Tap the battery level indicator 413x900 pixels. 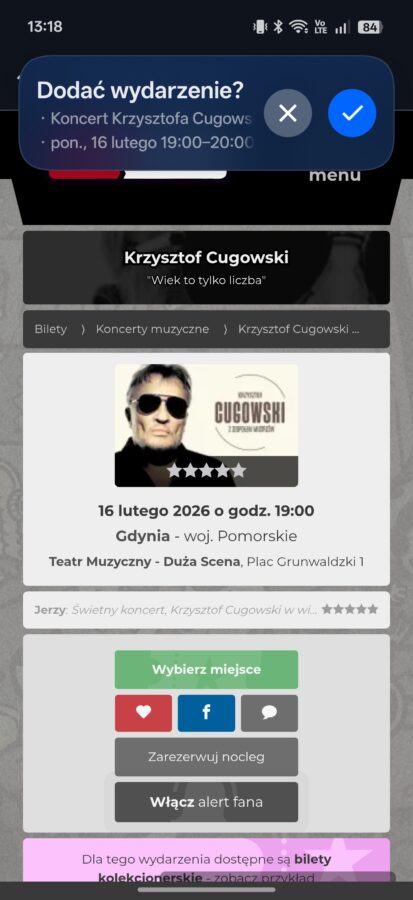click(370, 27)
